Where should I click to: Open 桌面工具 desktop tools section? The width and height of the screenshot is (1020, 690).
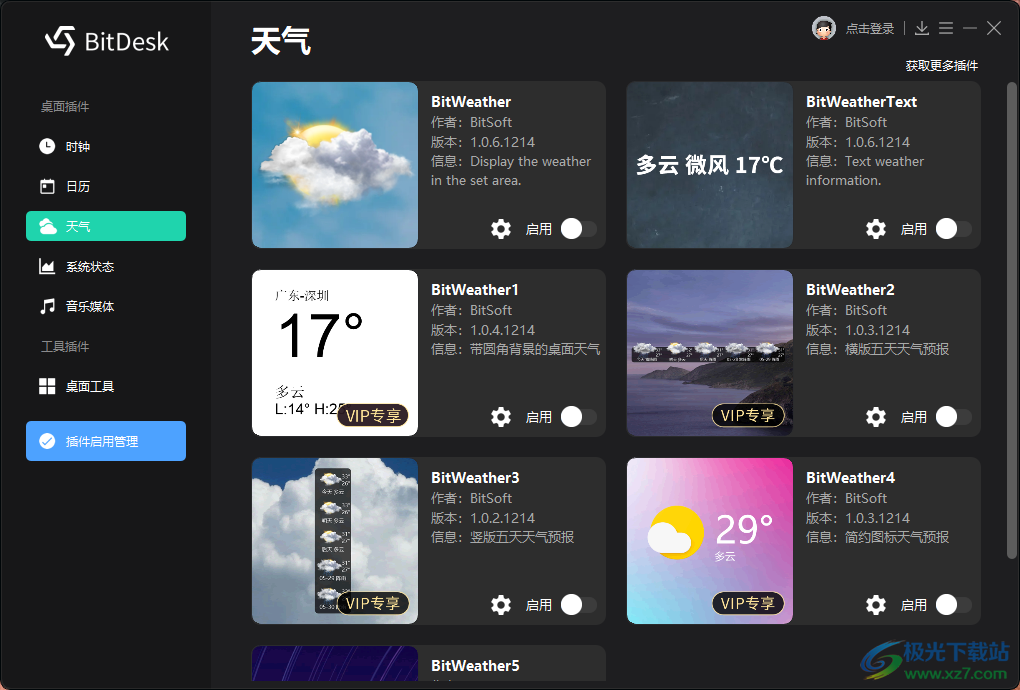106,386
